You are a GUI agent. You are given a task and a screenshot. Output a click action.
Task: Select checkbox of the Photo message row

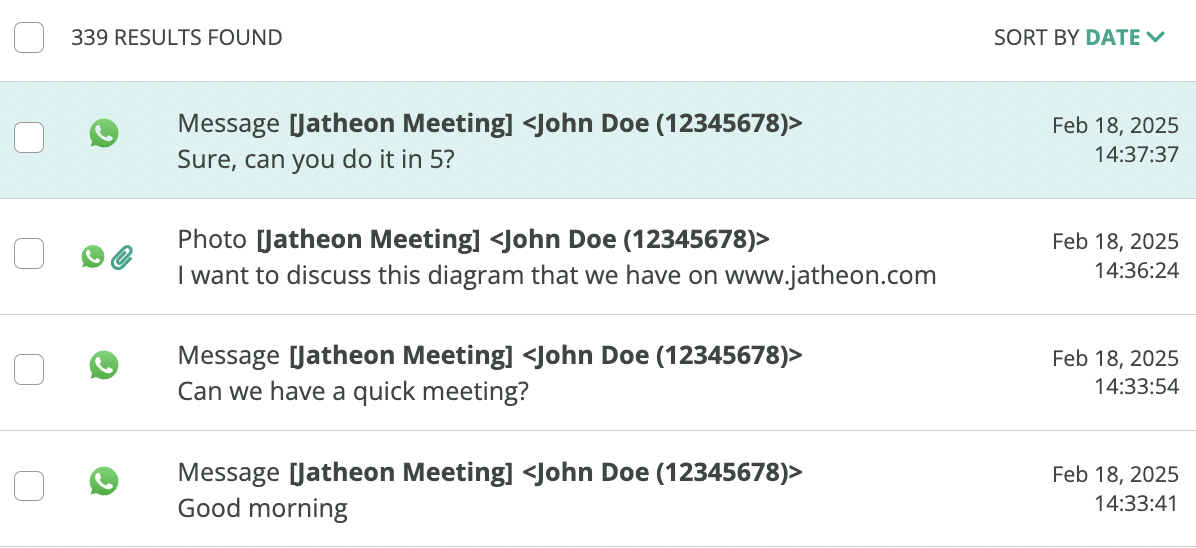(29, 253)
